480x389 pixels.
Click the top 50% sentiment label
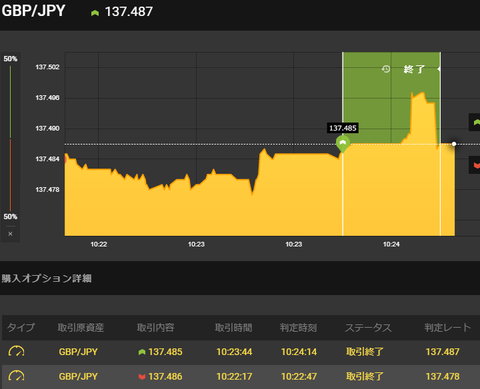coord(10,59)
